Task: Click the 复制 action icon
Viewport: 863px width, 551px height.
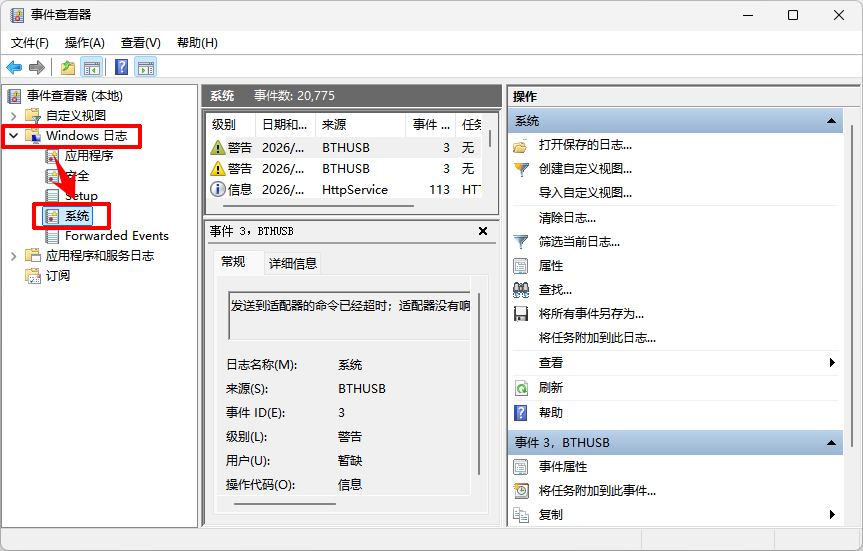Action: click(x=521, y=515)
